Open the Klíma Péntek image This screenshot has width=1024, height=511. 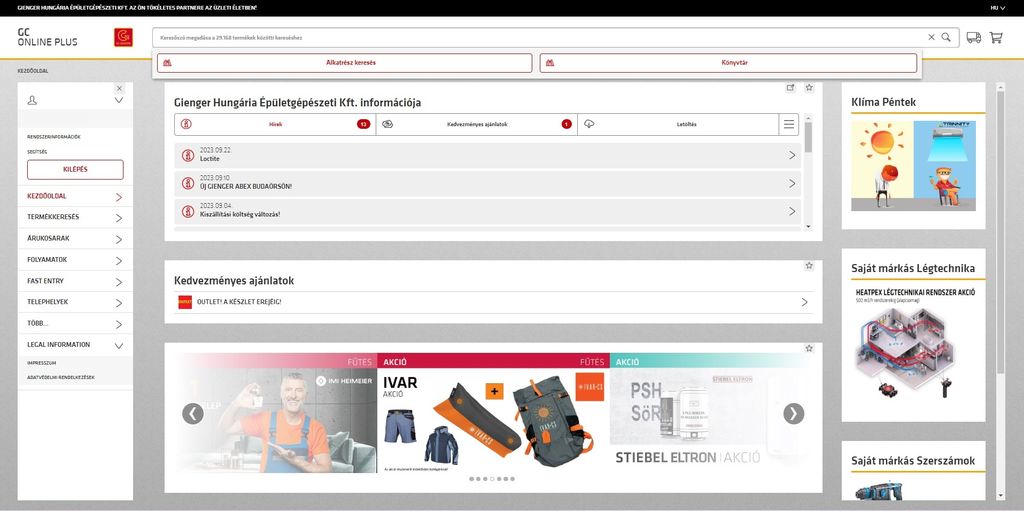pyautogui.click(x=913, y=165)
